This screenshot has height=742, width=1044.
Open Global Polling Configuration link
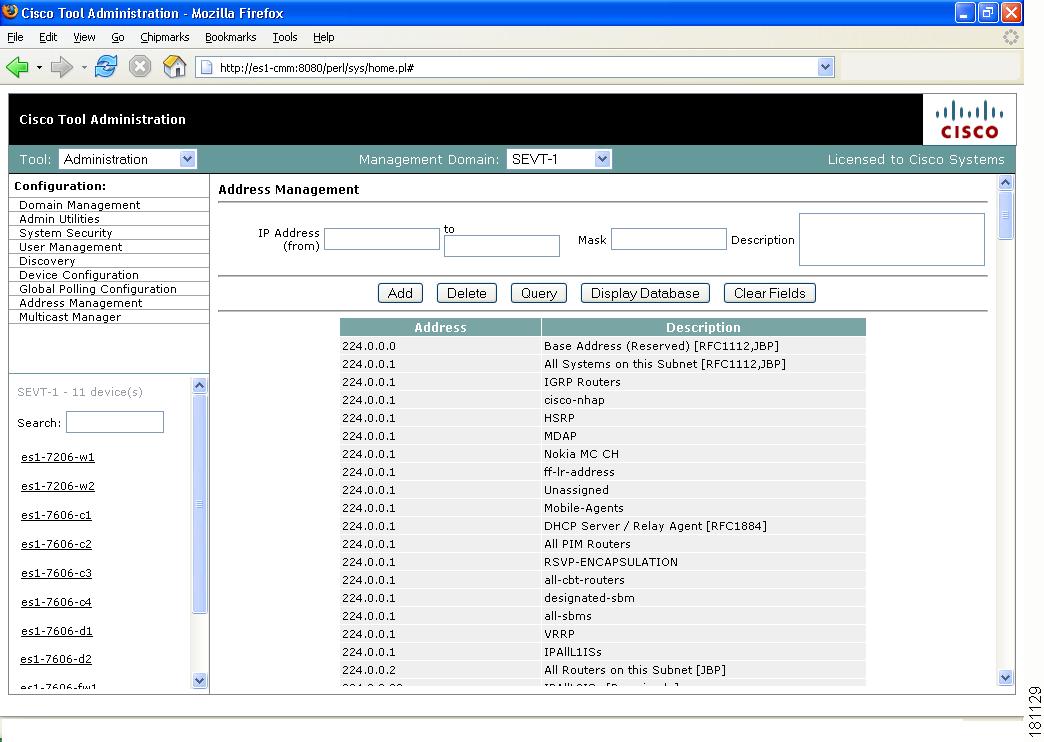point(98,289)
